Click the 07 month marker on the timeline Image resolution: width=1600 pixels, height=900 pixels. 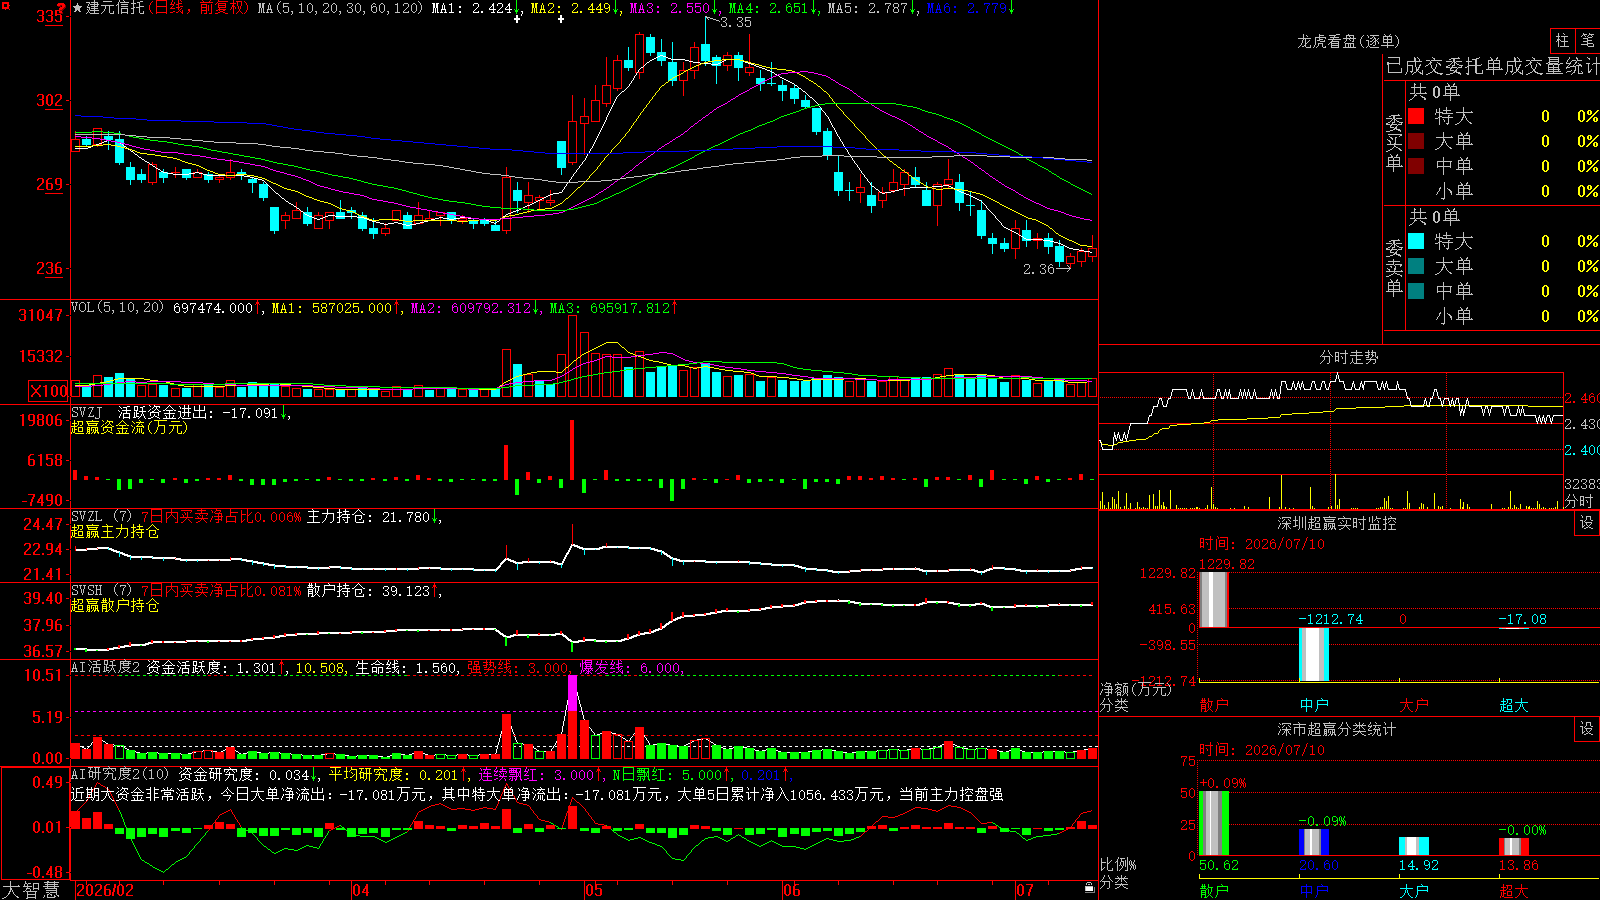1025,890
